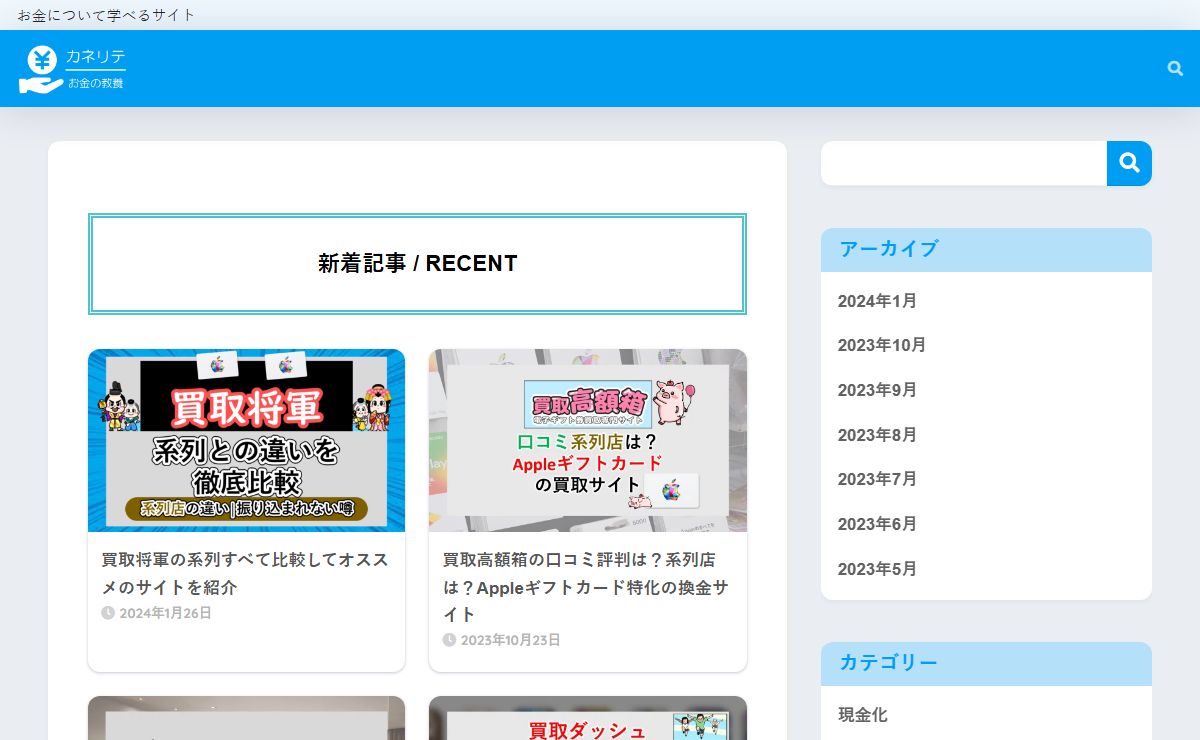Select the 現金化 category link
Screen dimensions: 1200x740
pyautogui.click(x=863, y=715)
